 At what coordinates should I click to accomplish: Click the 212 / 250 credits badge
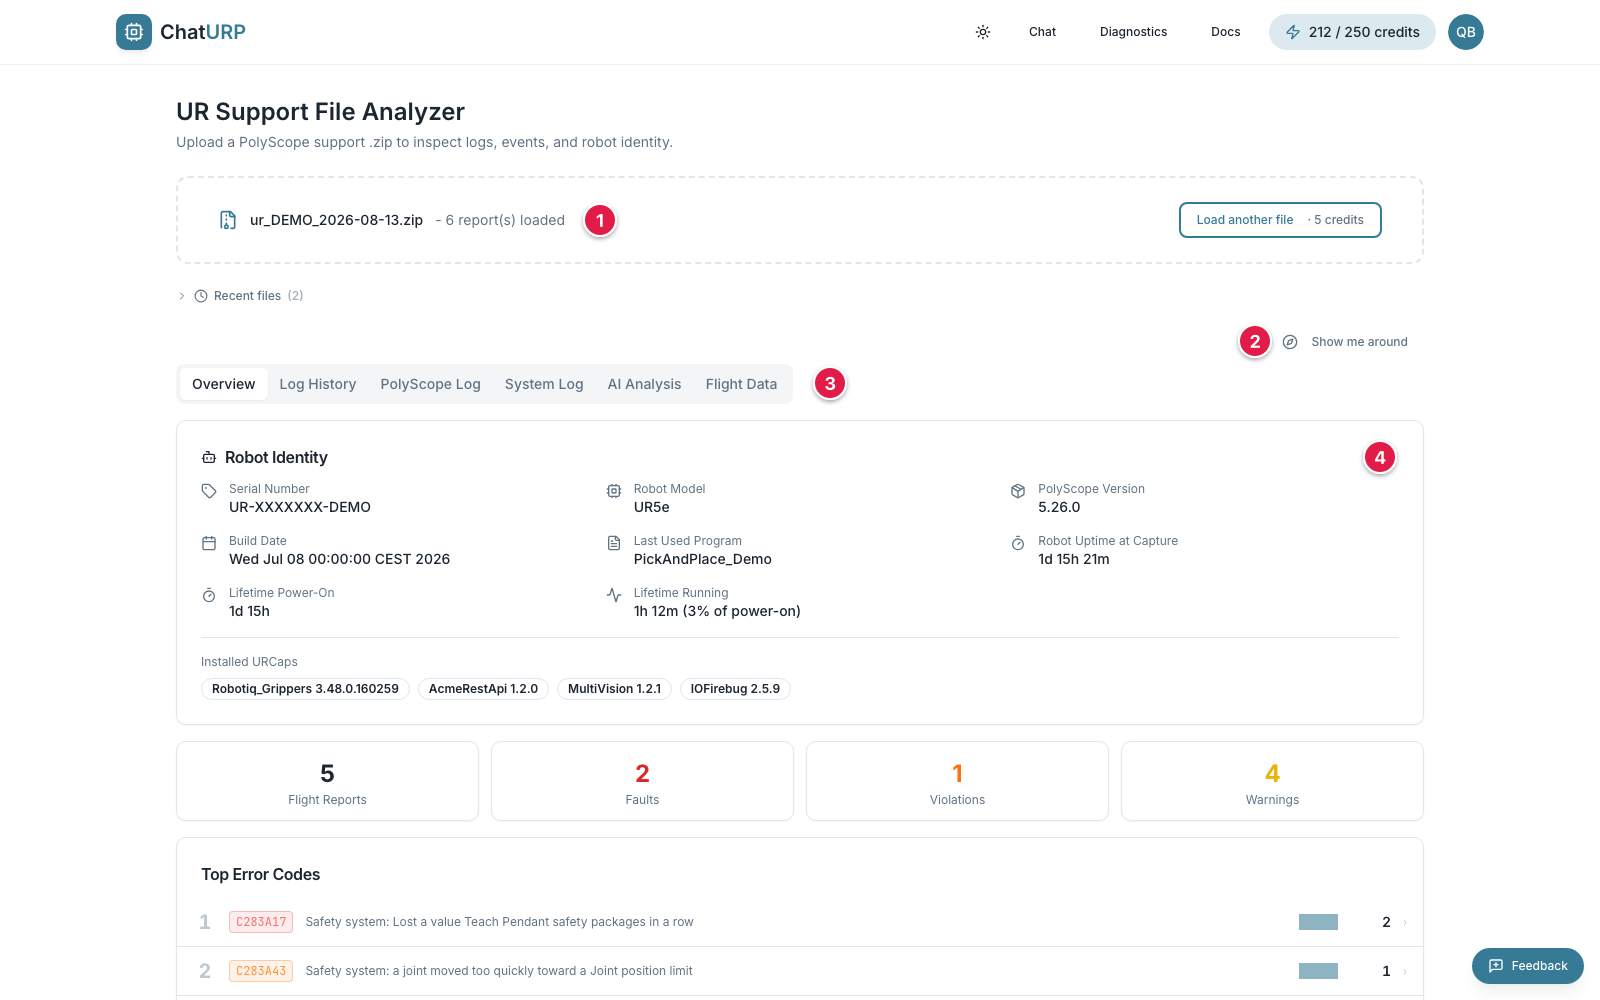tap(1352, 32)
